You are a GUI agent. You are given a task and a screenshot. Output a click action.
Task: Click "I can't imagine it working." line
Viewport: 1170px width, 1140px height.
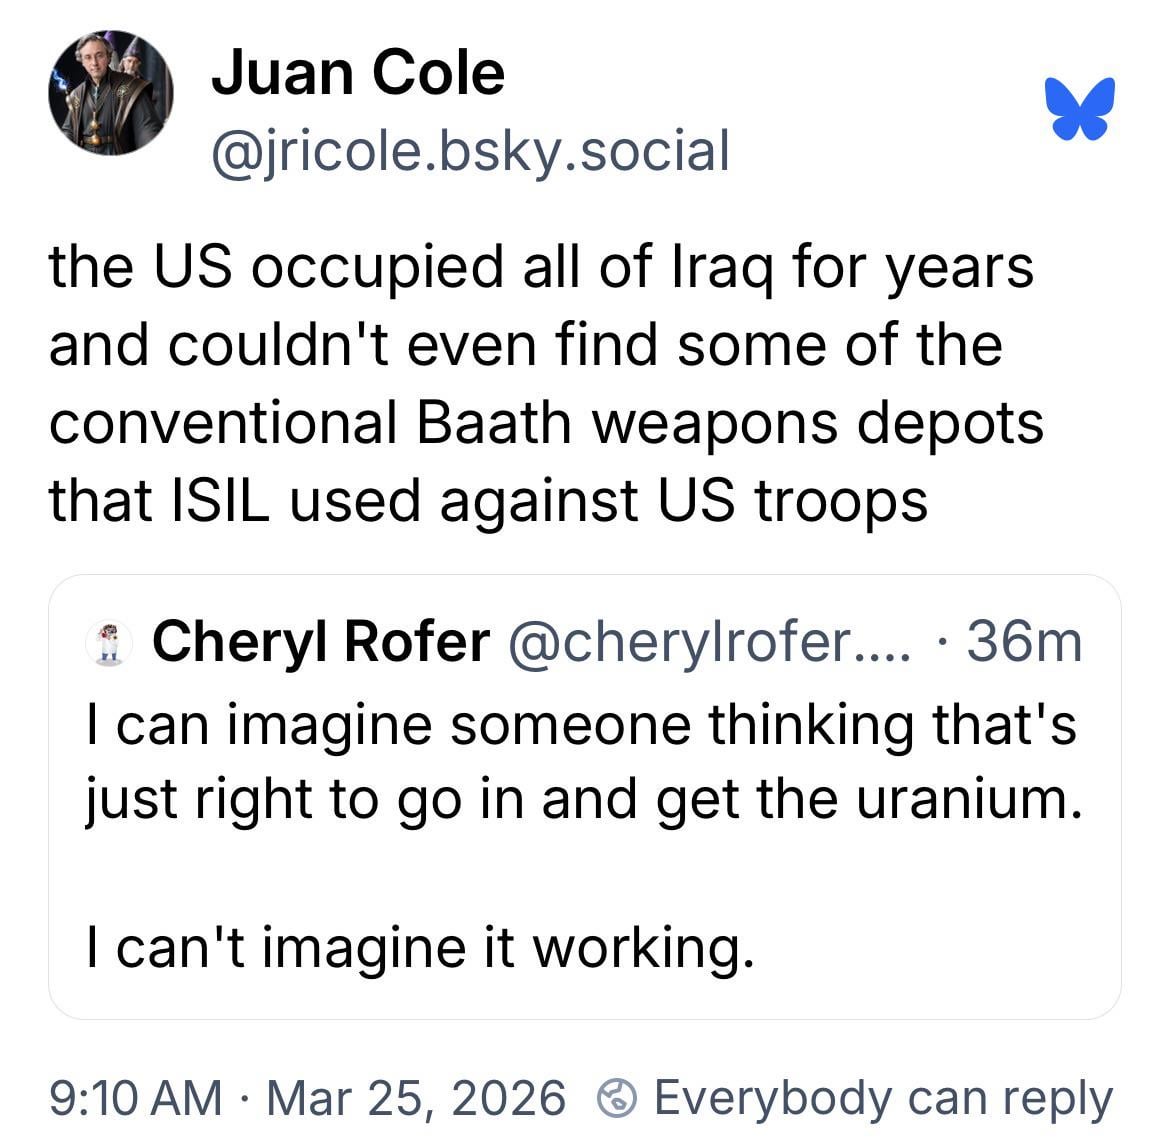pos(419,946)
